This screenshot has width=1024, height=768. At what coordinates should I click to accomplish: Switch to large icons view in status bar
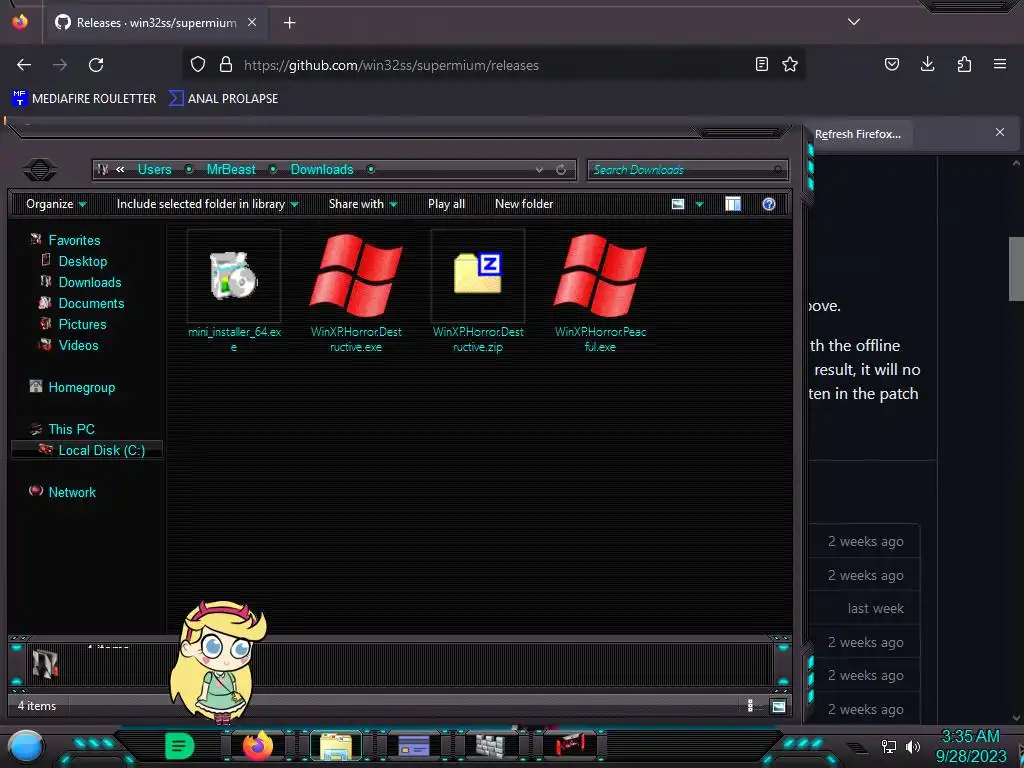(x=778, y=706)
